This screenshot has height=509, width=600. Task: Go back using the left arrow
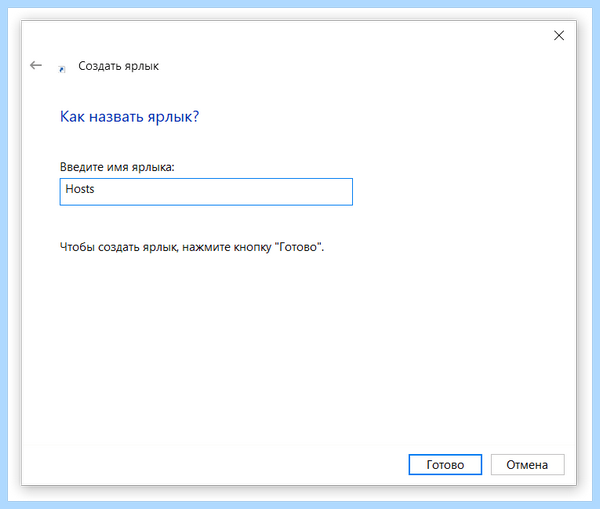pos(36,65)
